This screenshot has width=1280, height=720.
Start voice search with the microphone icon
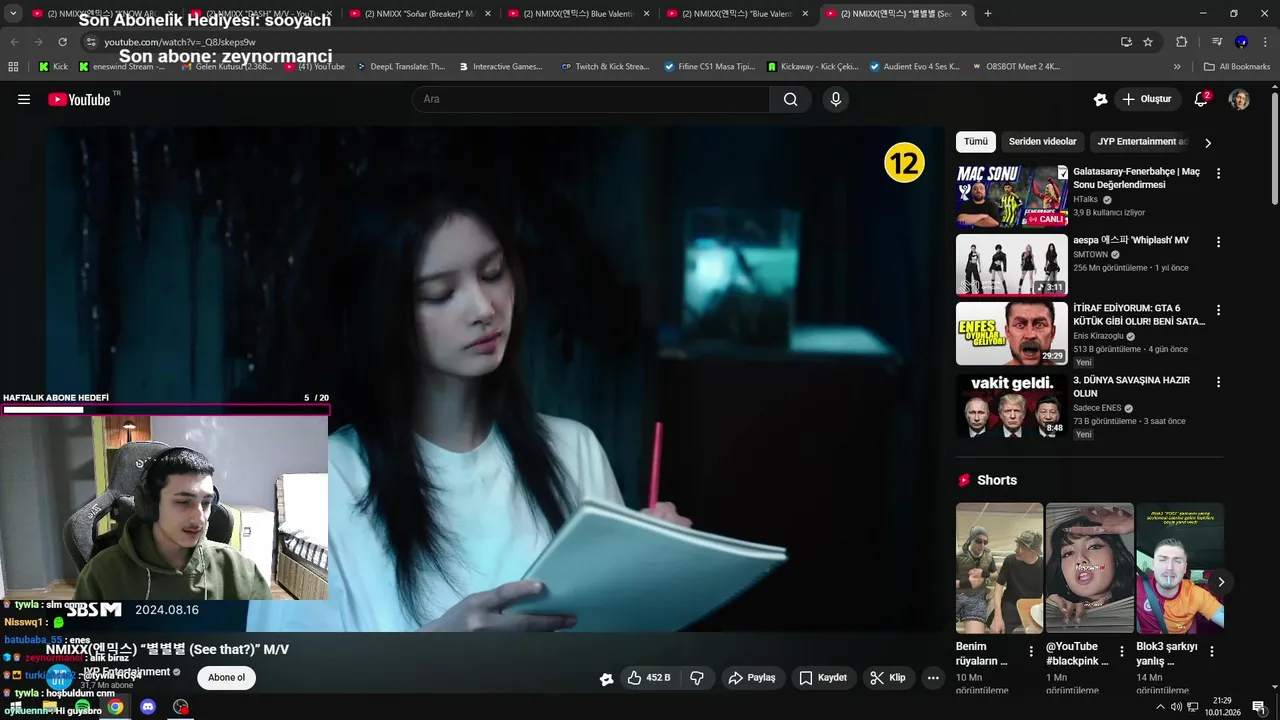[x=836, y=99]
